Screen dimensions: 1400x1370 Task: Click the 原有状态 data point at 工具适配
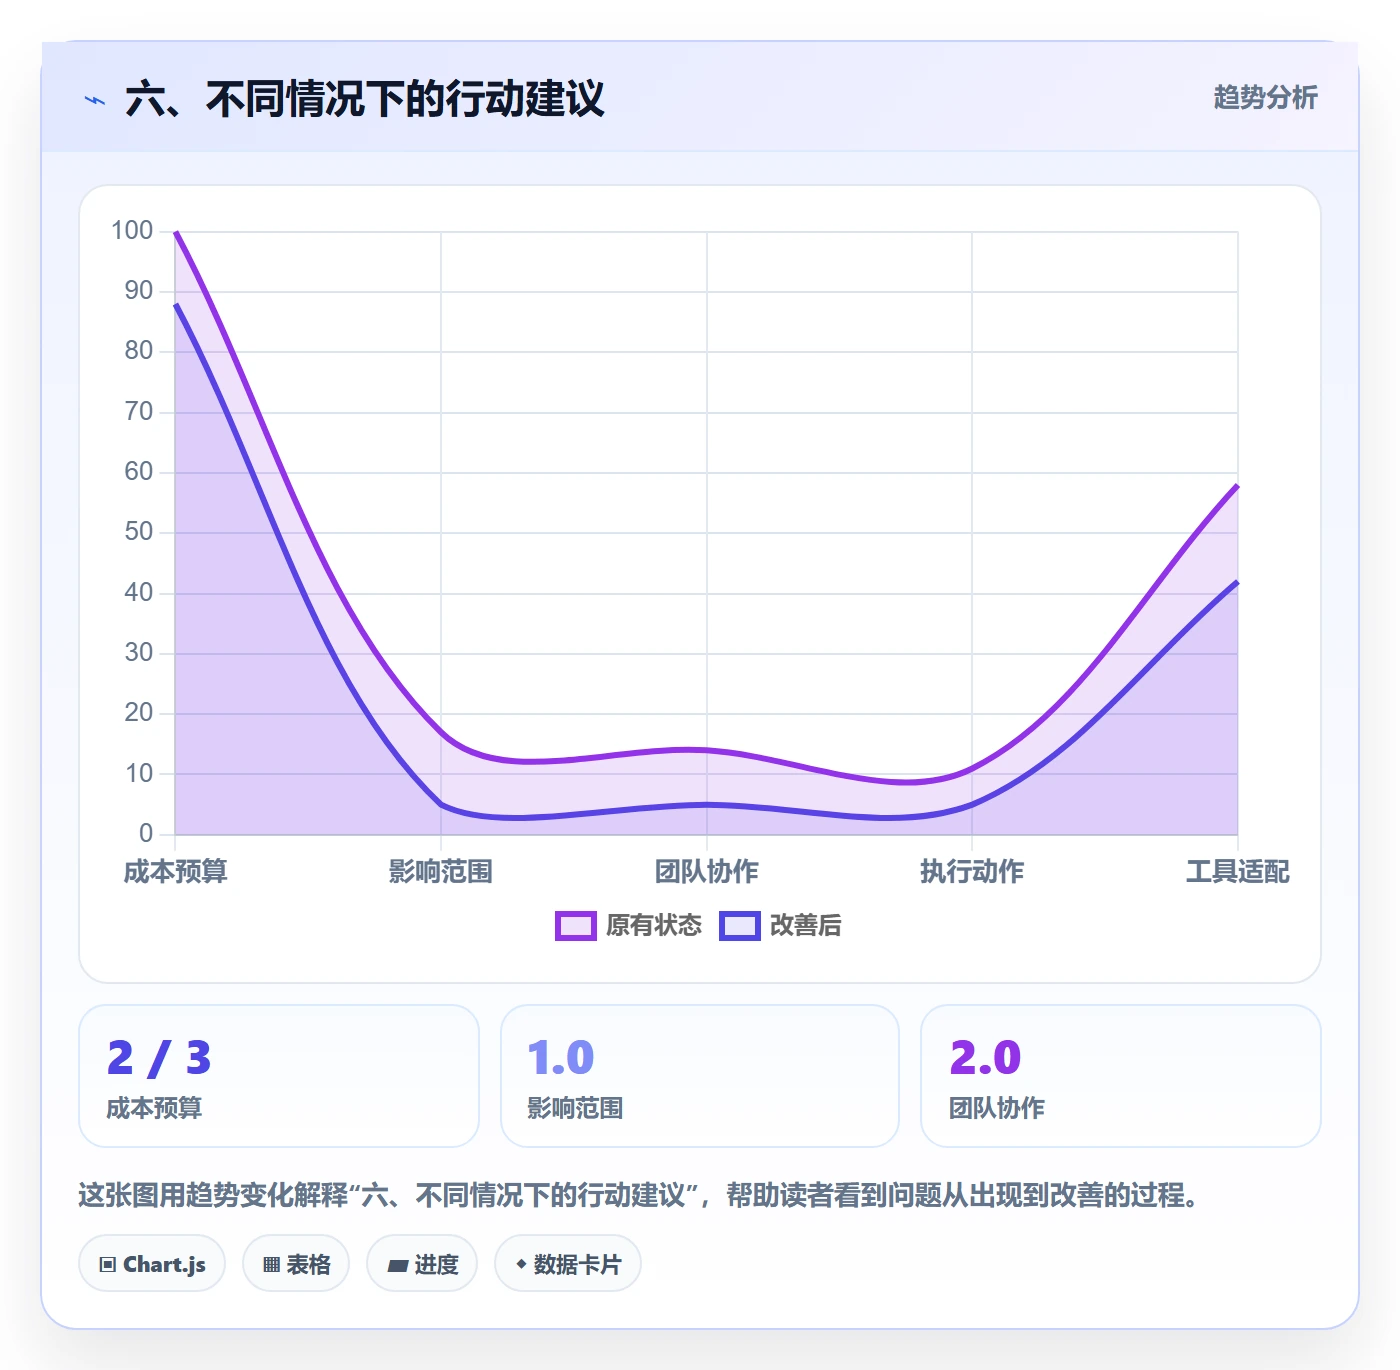(x=1238, y=485)
